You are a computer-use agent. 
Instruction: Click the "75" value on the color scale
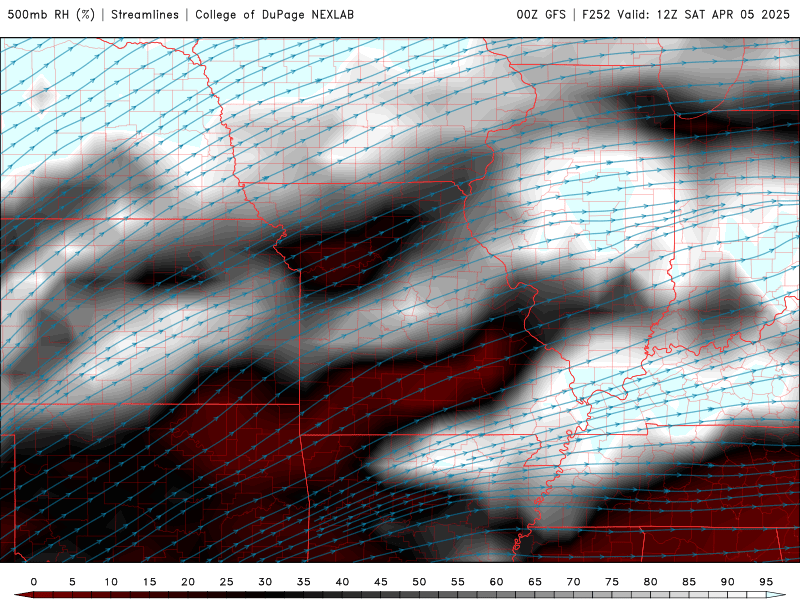tap(612, 582)
